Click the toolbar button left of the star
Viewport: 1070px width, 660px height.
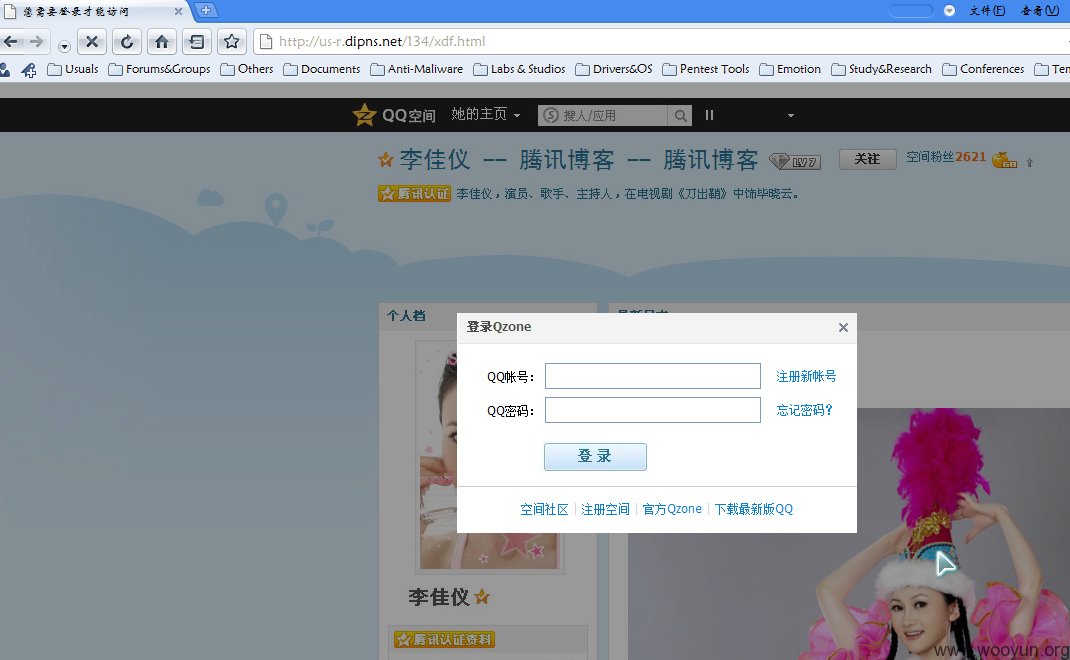pos(197,42)
